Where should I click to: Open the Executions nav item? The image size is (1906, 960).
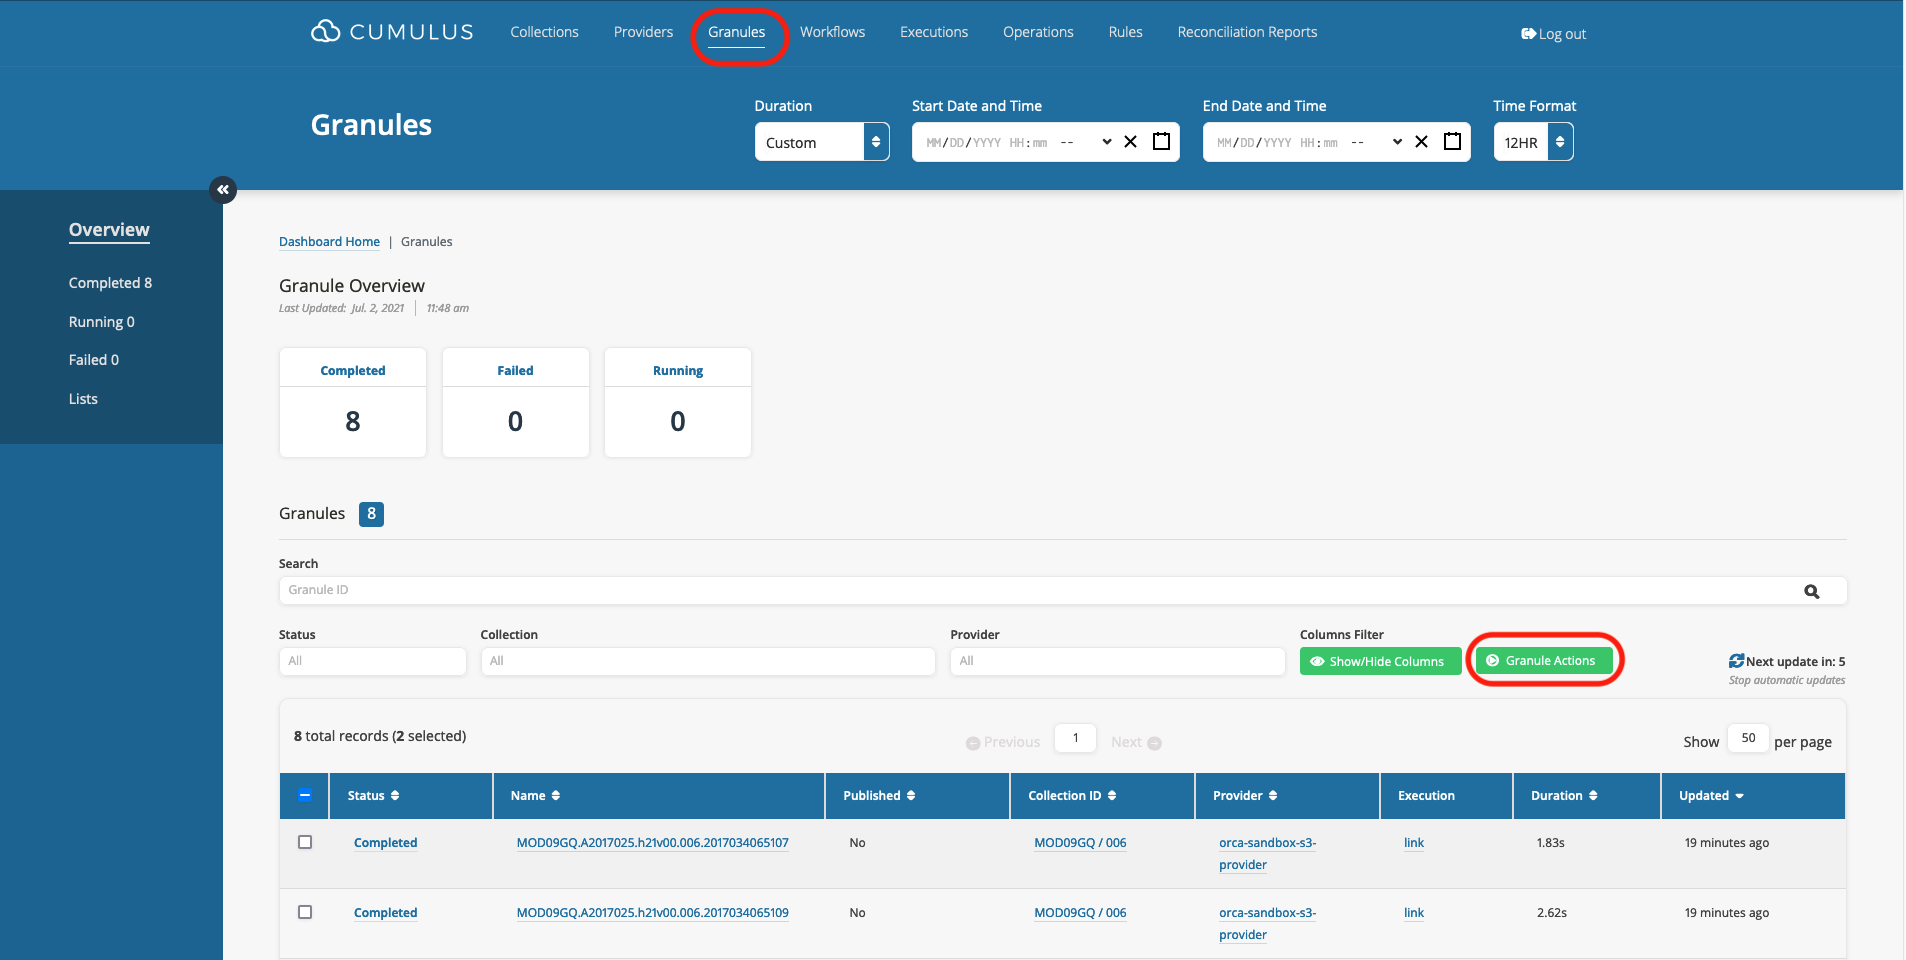(x=934, y=32)
